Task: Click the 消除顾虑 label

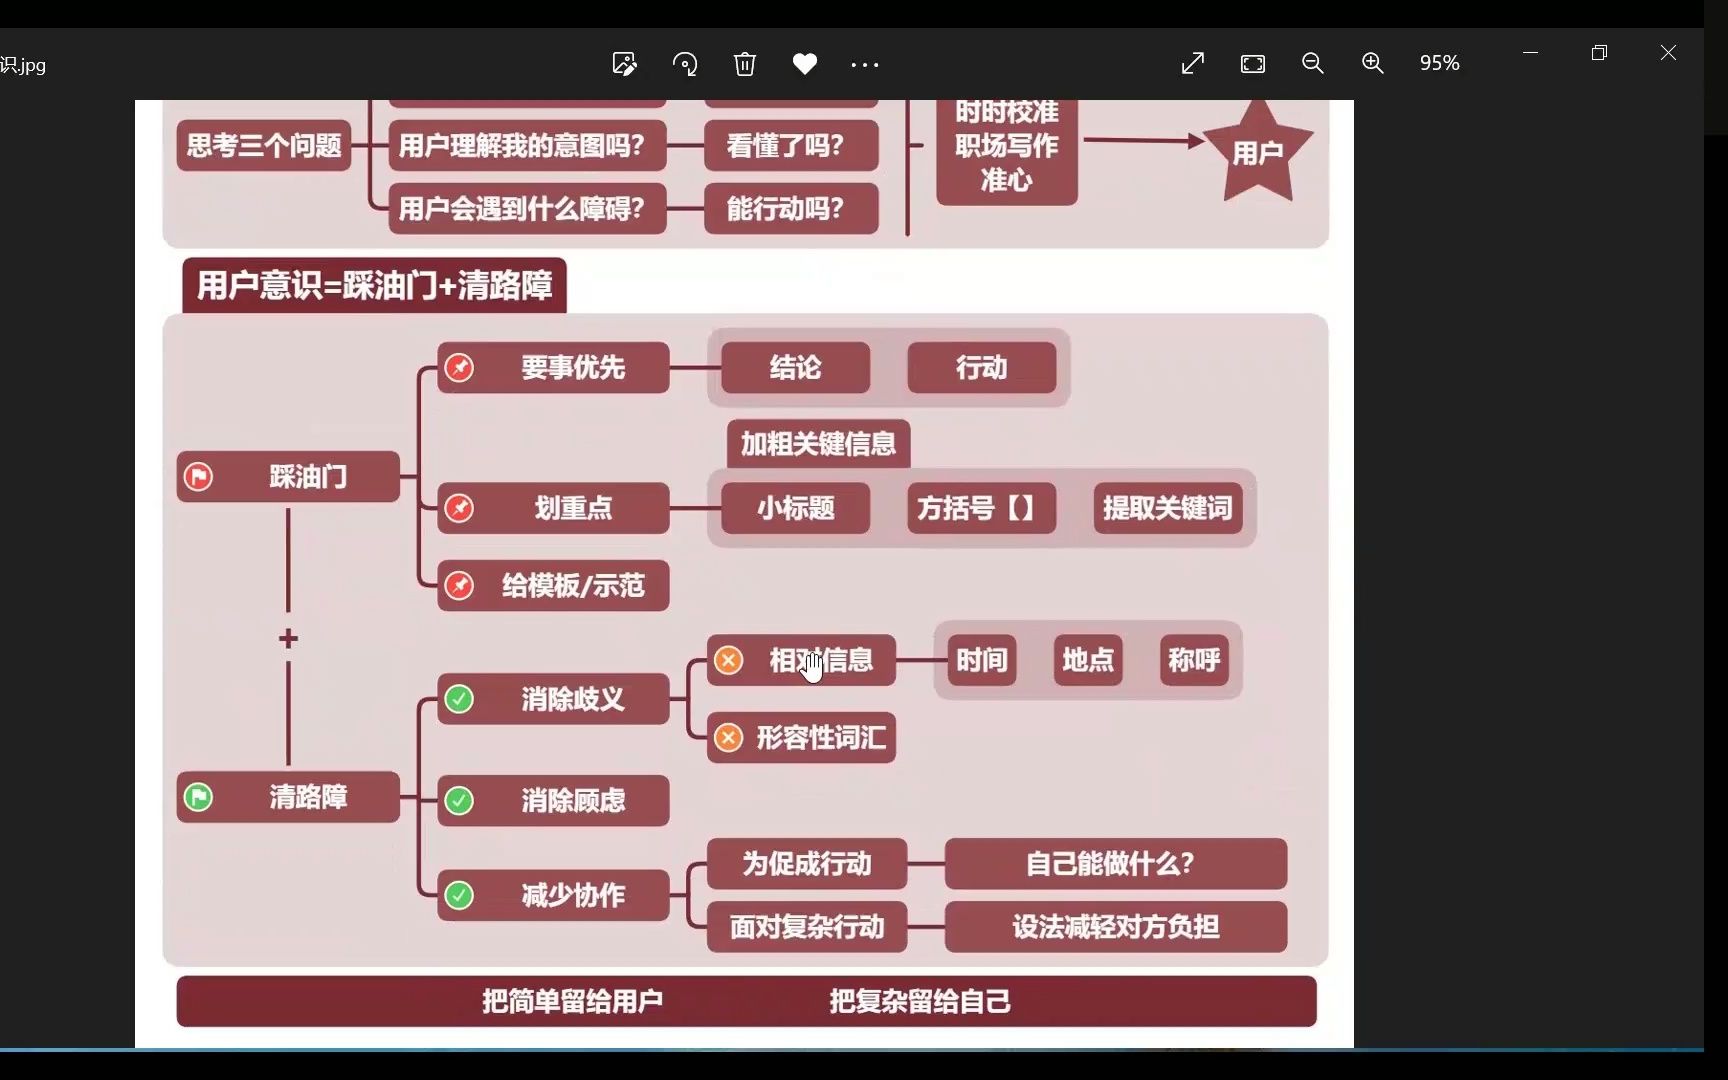Action: 573,800
